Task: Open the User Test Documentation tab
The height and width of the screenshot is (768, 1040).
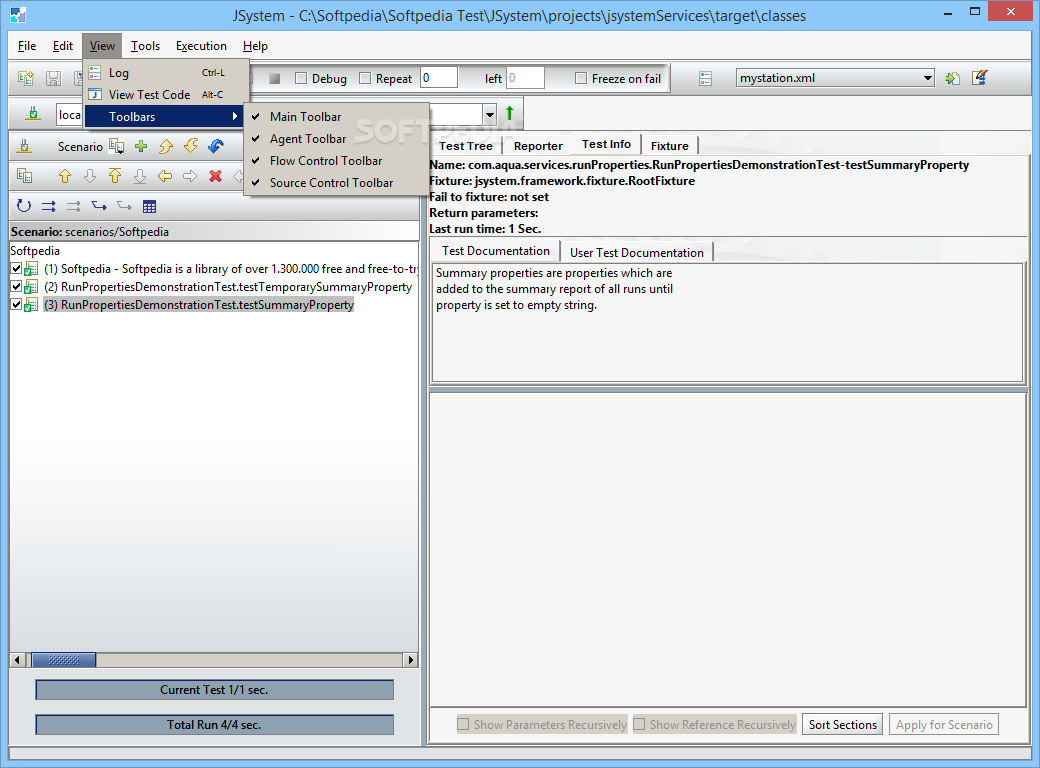Action: (x=637, y=253)
